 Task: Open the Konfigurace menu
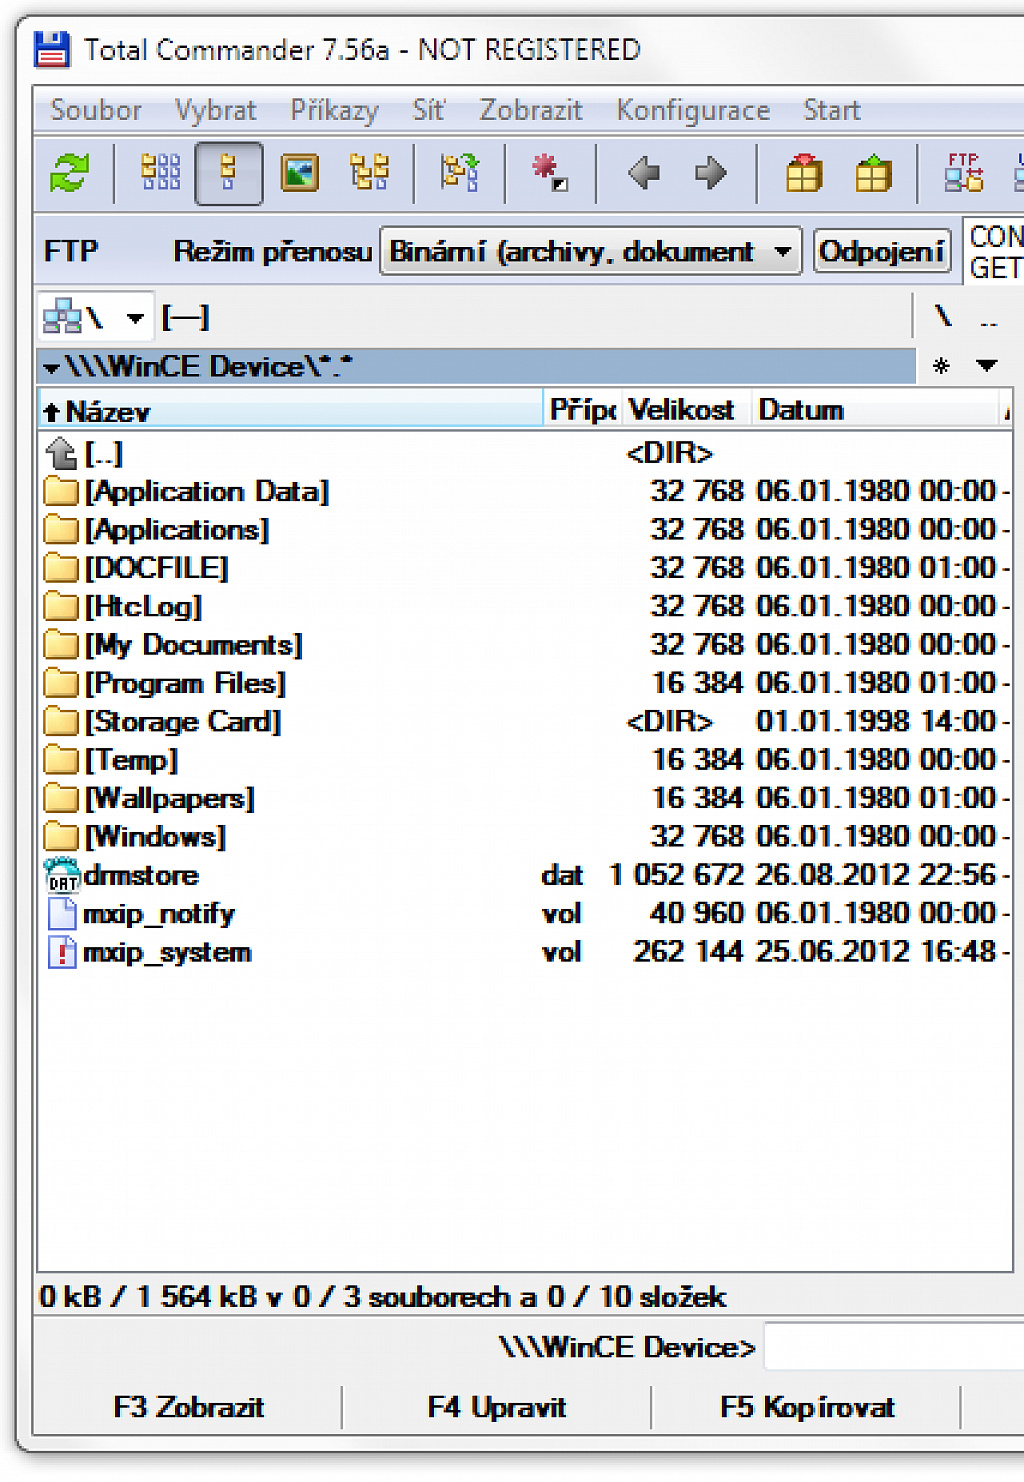tap(693, 110)
